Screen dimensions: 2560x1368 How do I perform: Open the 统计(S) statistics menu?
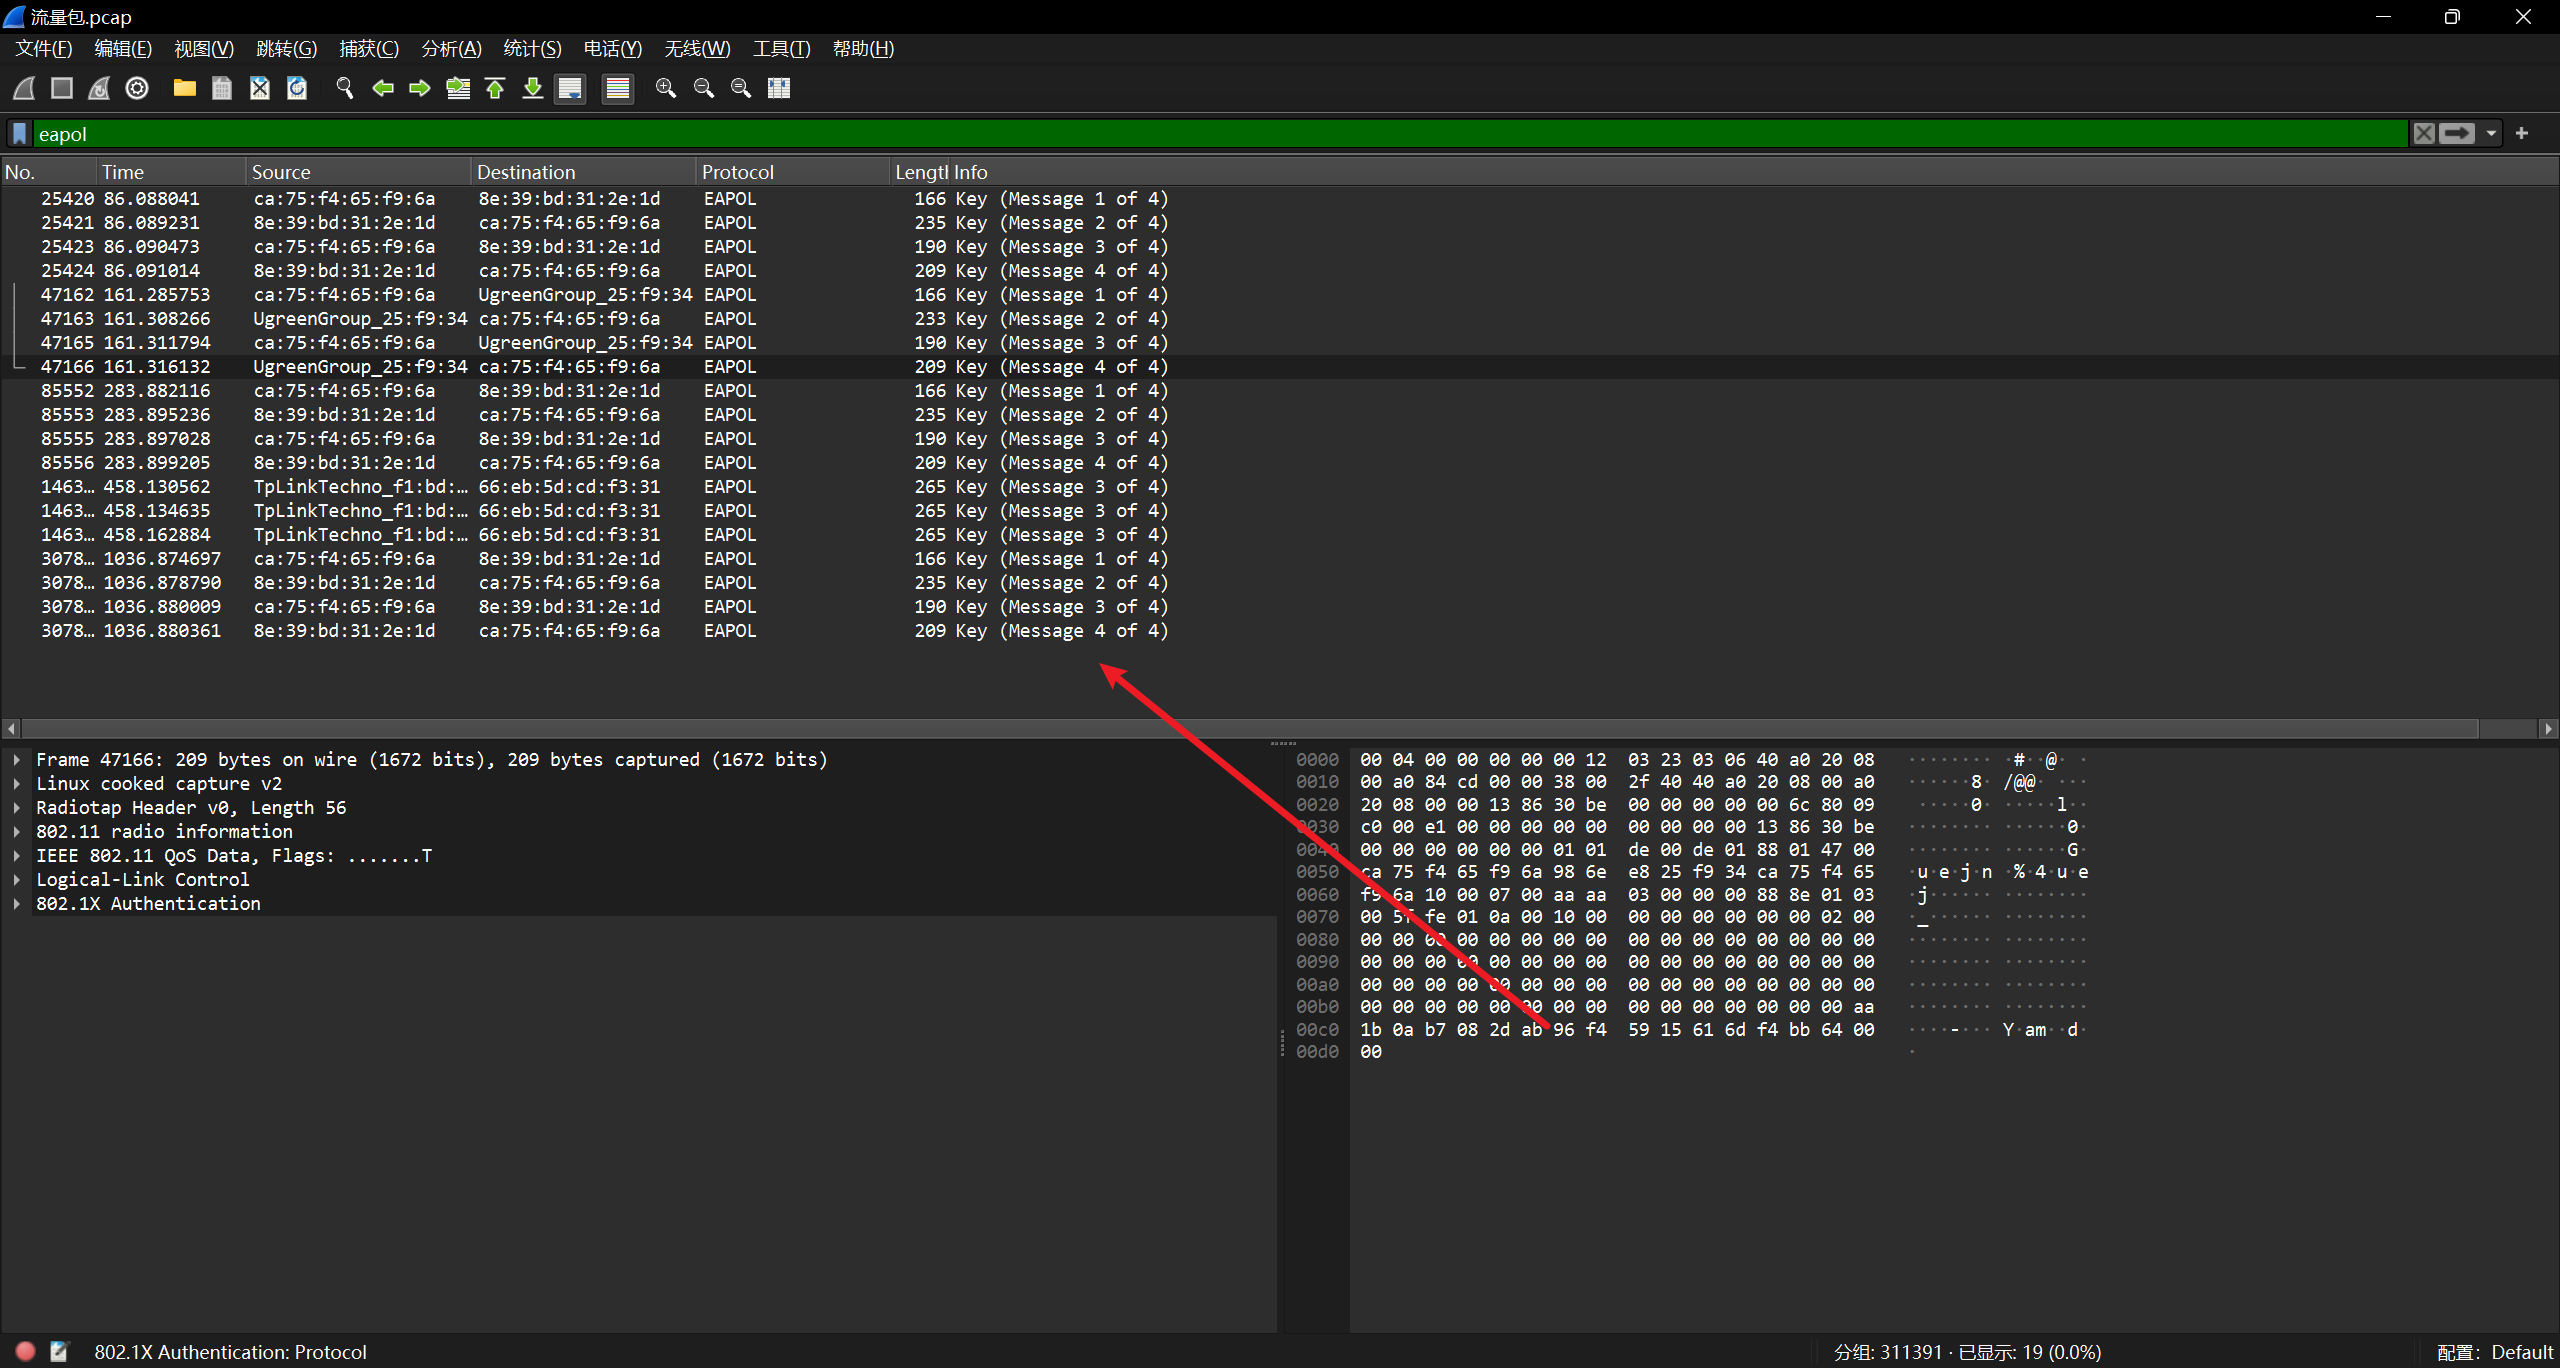coord(532,49)
